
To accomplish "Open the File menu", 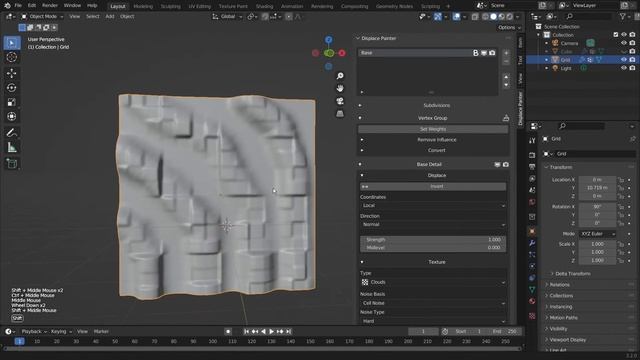I will [x=18, y=6].
